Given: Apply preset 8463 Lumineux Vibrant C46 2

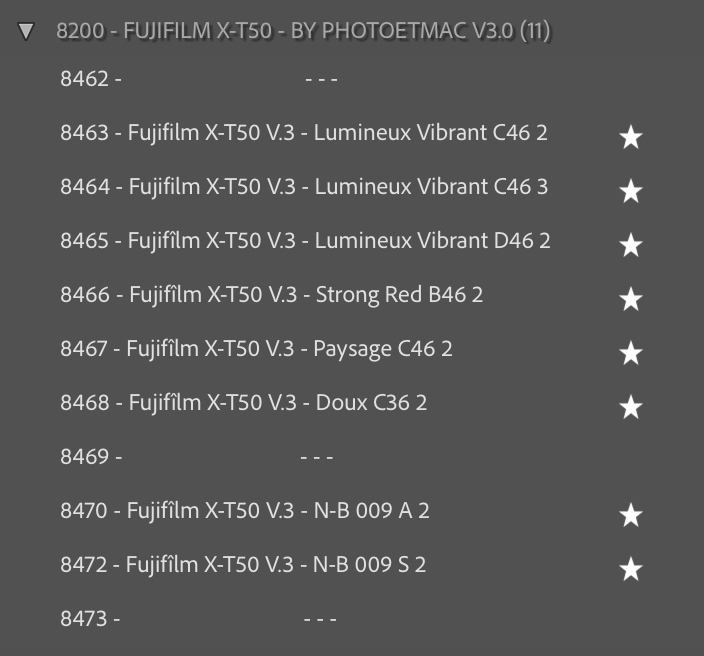Looking at the screenshot, I should [303, 133].
